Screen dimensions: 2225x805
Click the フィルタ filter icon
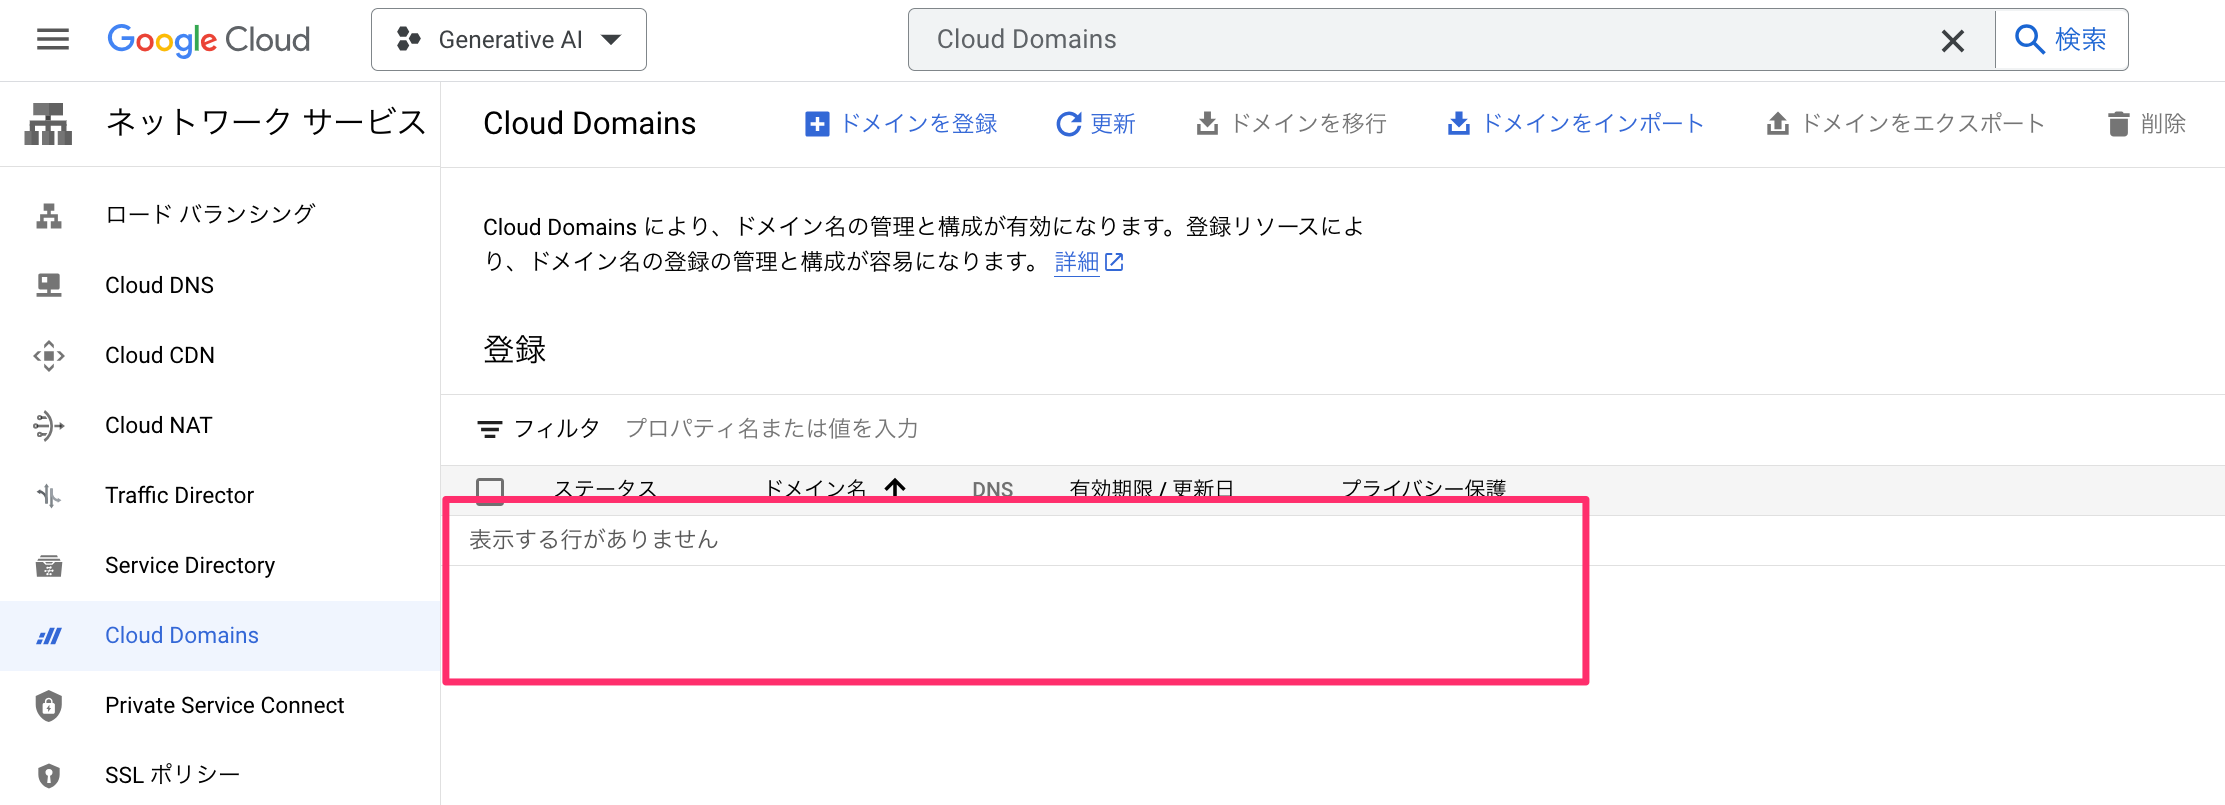point(489,429)
